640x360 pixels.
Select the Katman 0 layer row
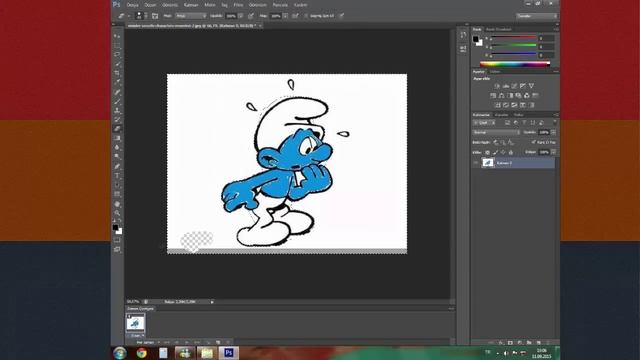click(x=513, y=163)
